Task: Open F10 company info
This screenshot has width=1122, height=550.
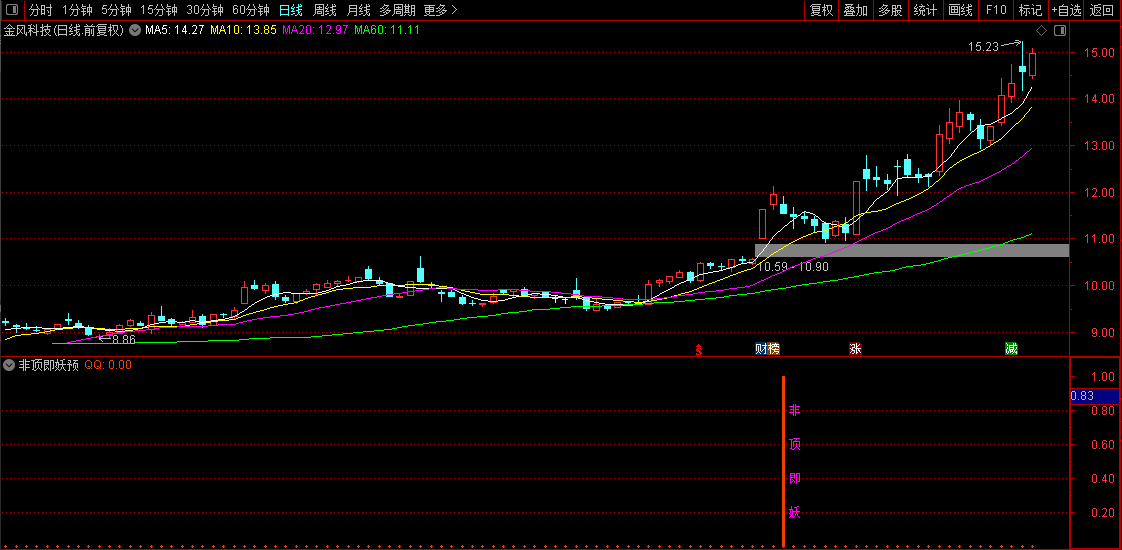Action: point(996,10)
